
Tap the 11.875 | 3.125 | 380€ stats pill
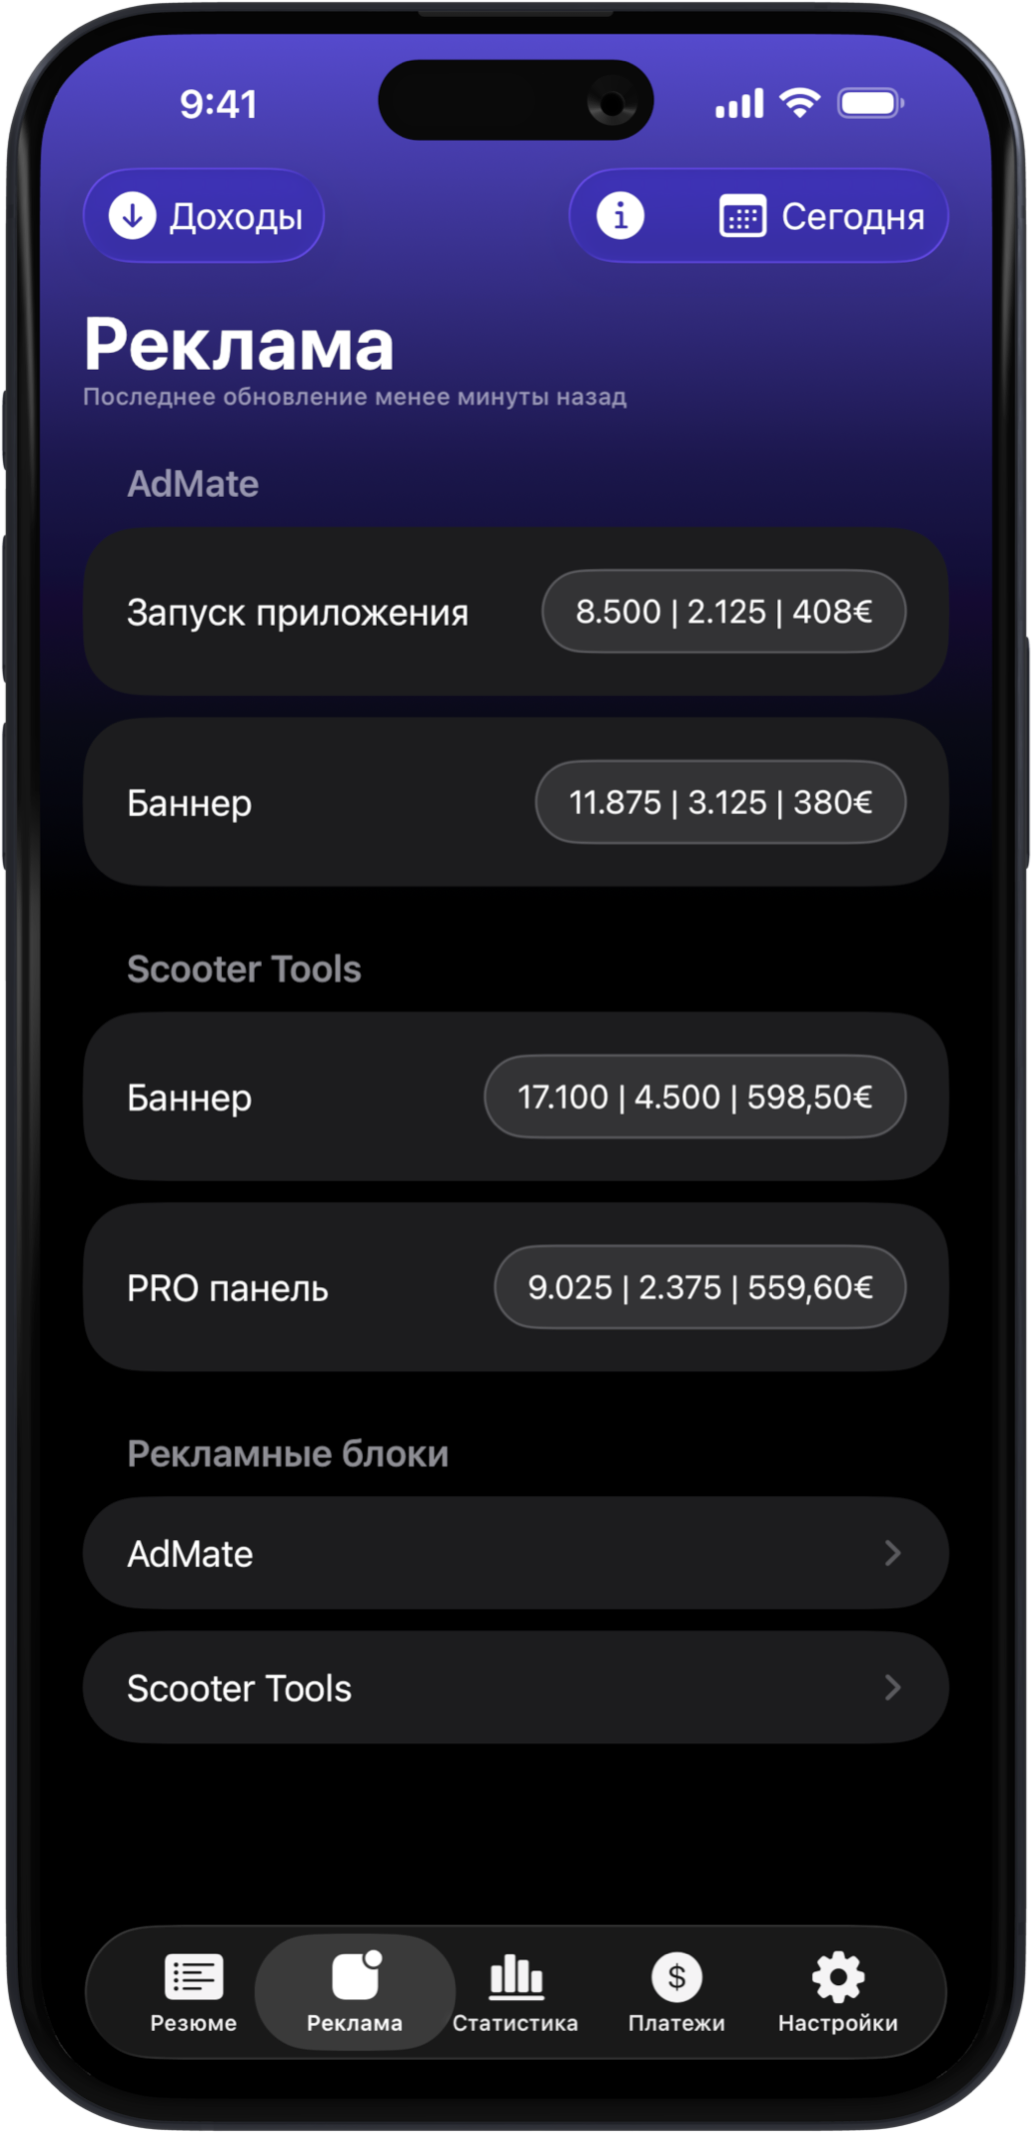click(720, 802)
